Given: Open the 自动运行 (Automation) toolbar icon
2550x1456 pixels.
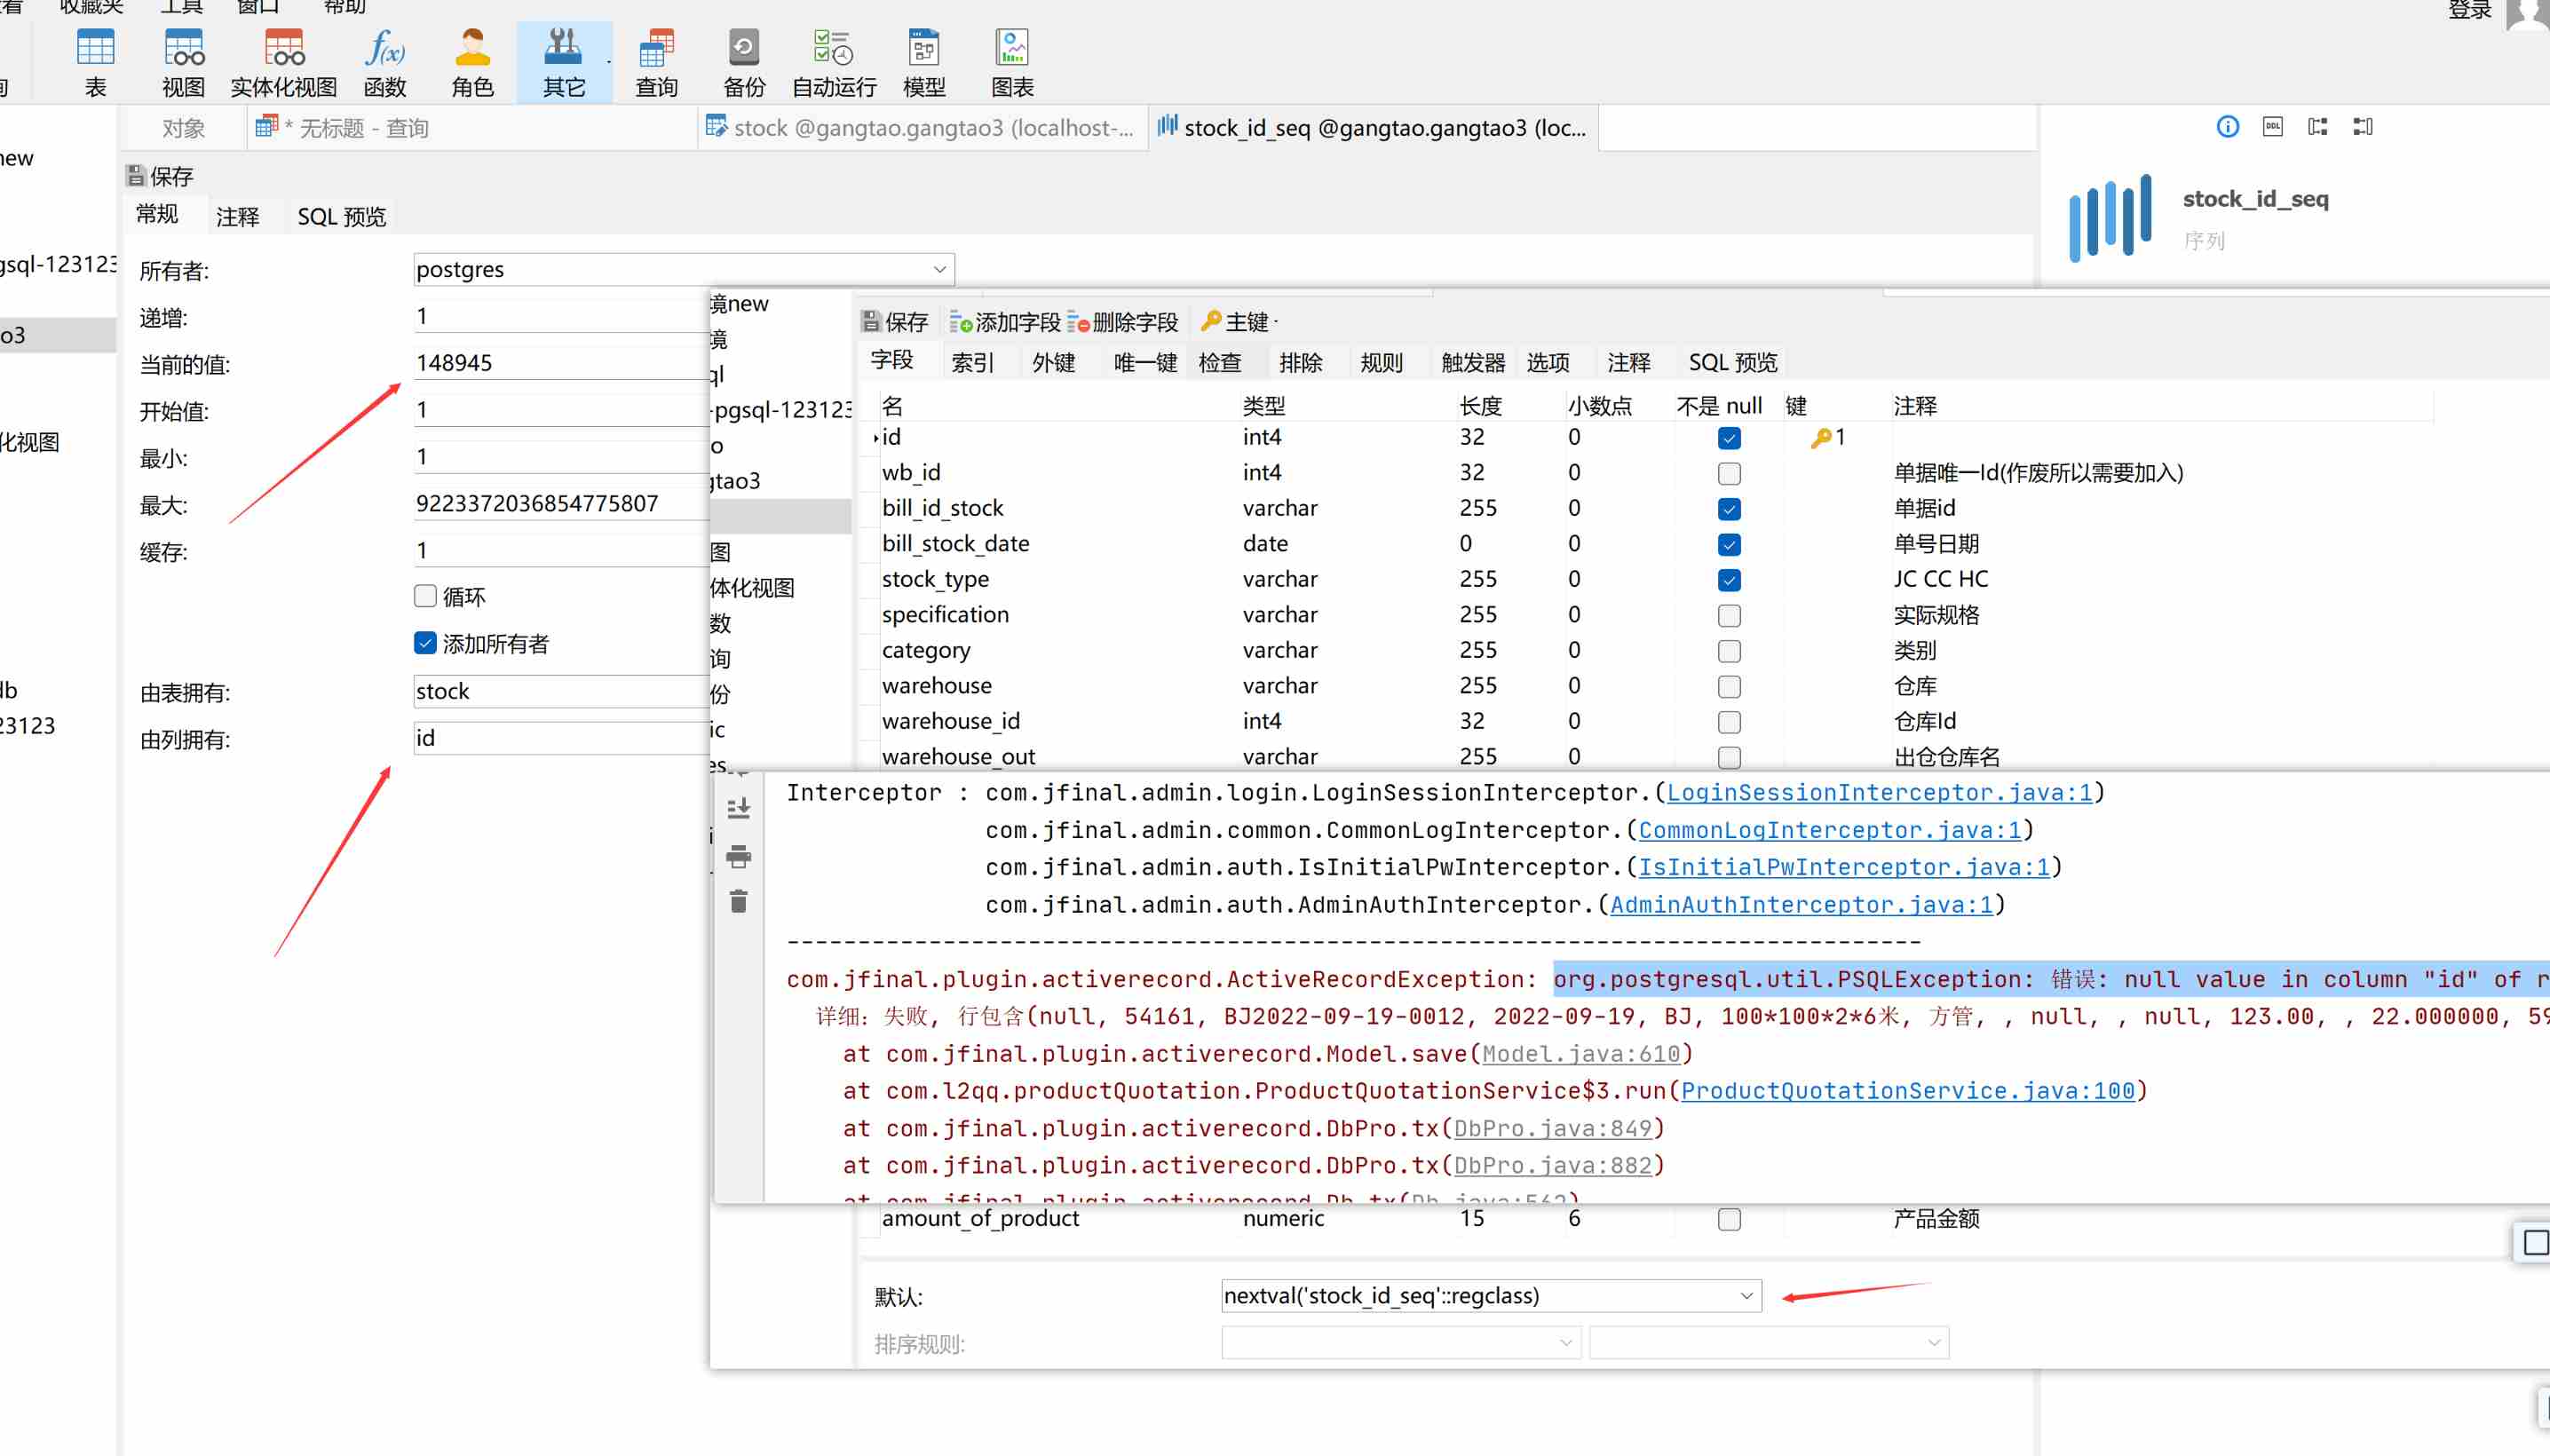Looking at the screenshot, I should [834, 62].
